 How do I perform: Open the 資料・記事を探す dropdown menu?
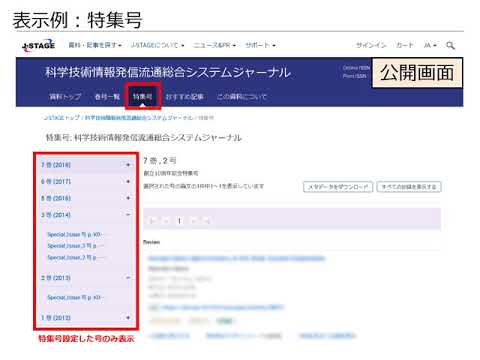click(95, 45)
